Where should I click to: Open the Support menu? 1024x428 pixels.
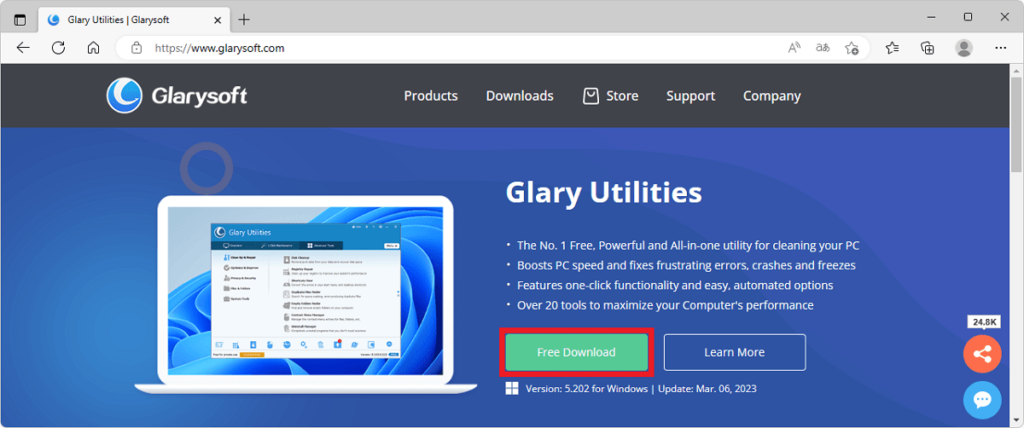(691, 96)
